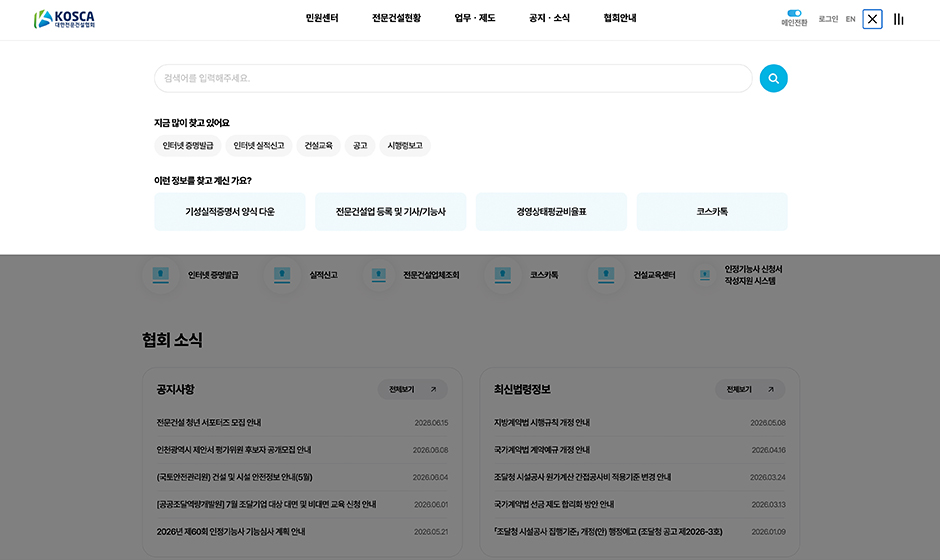This screenshot has height=560, width=940.
Task: Toggle the 메인전환 switch
Action: tap(794, 13)
